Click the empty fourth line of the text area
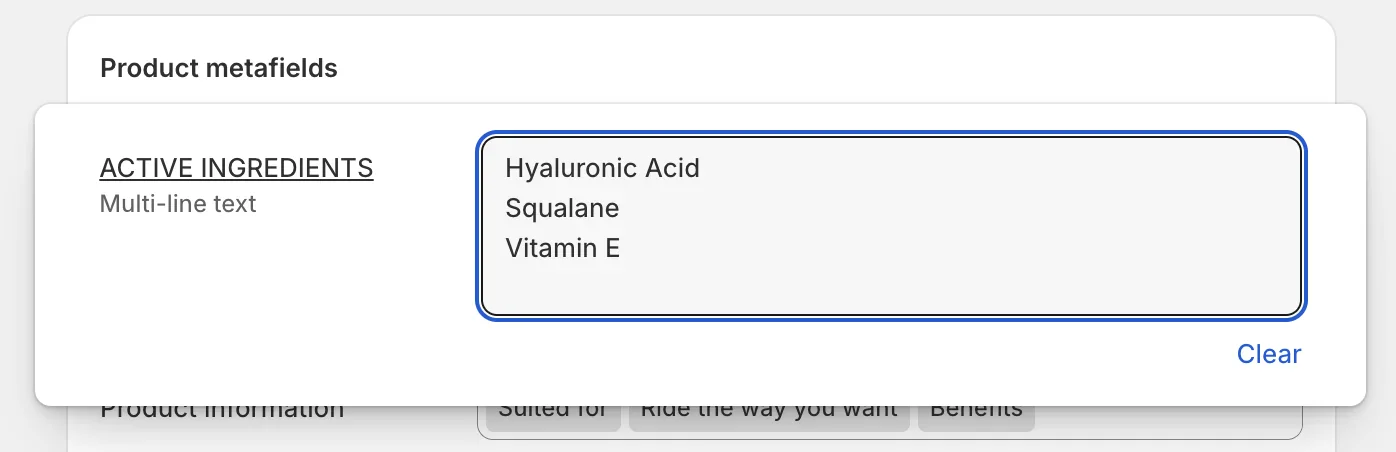Image resolution: width=1396 pixels, height=452 pixels. [x=700, y=288]
